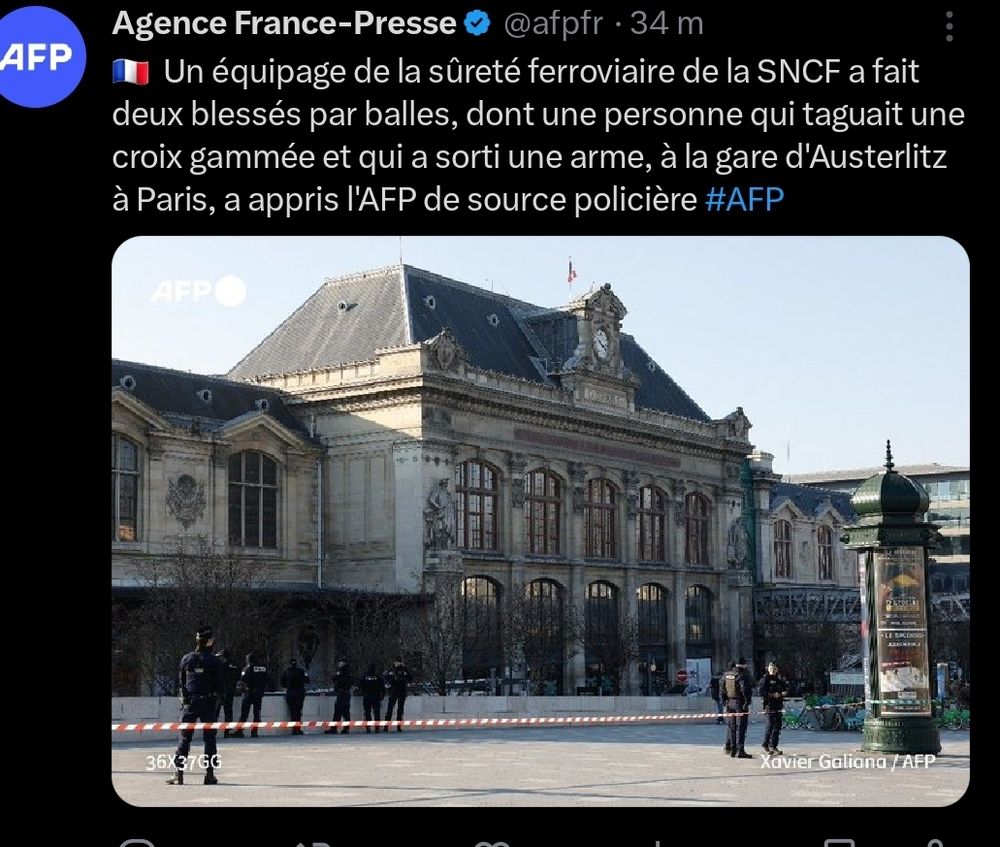The image size is (1000, 847).
Task: Click the view count analytics icon
Action: [658, 843]
